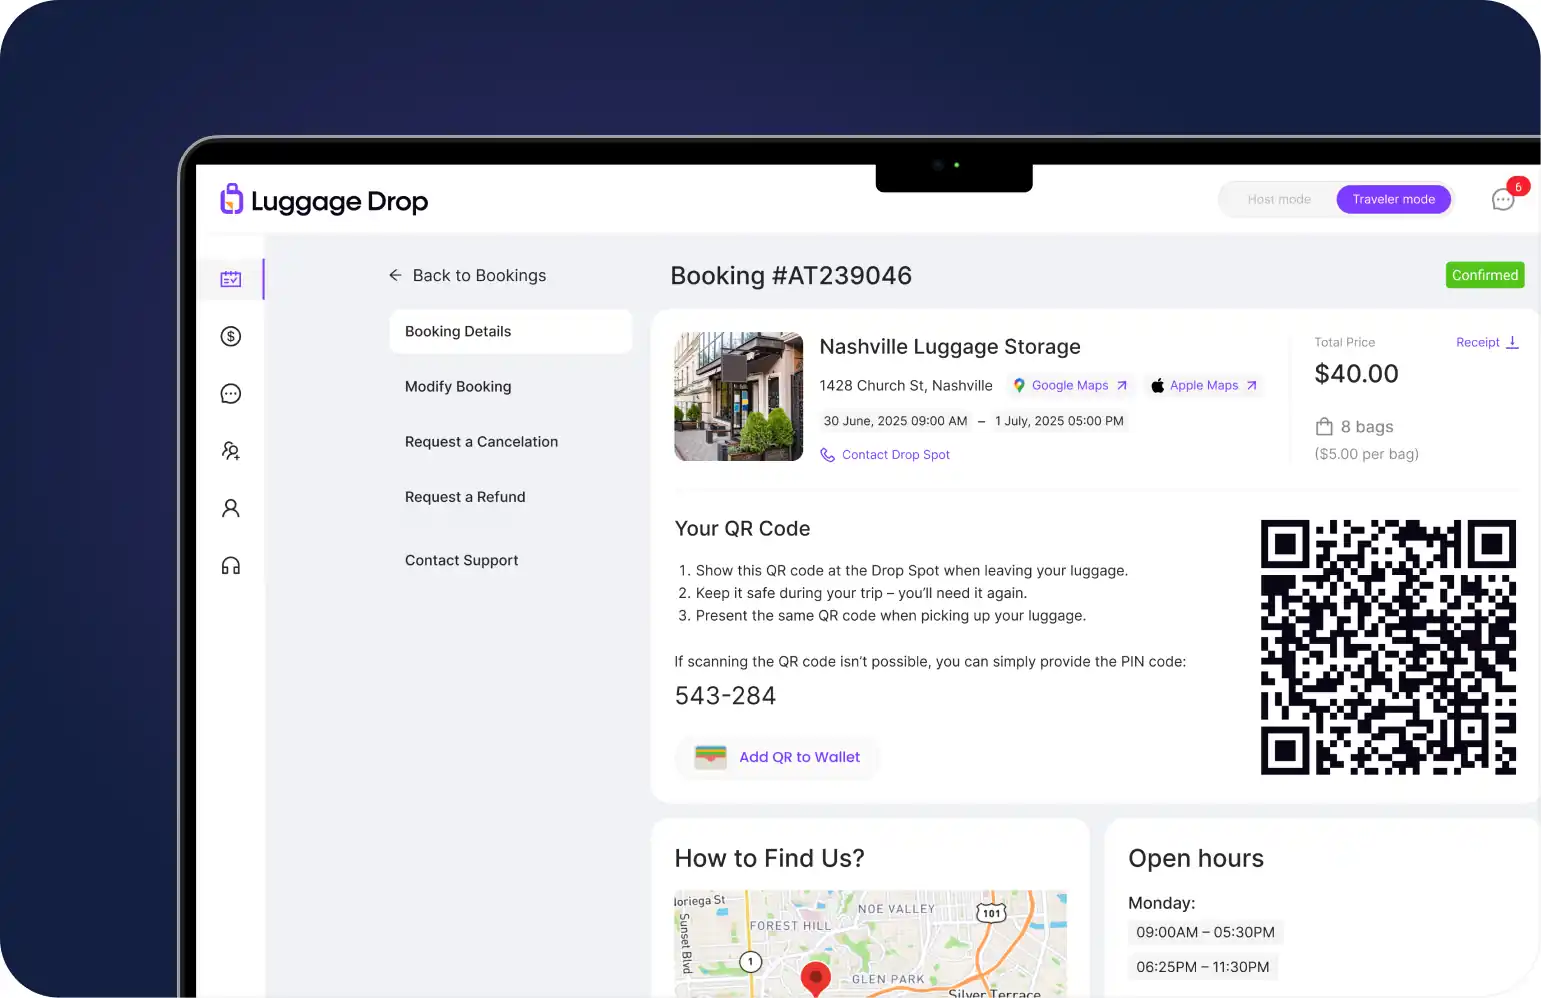Click the Booking #AT239046 heading
This screenshot has height=998, width=1541.
coord(791,276)
